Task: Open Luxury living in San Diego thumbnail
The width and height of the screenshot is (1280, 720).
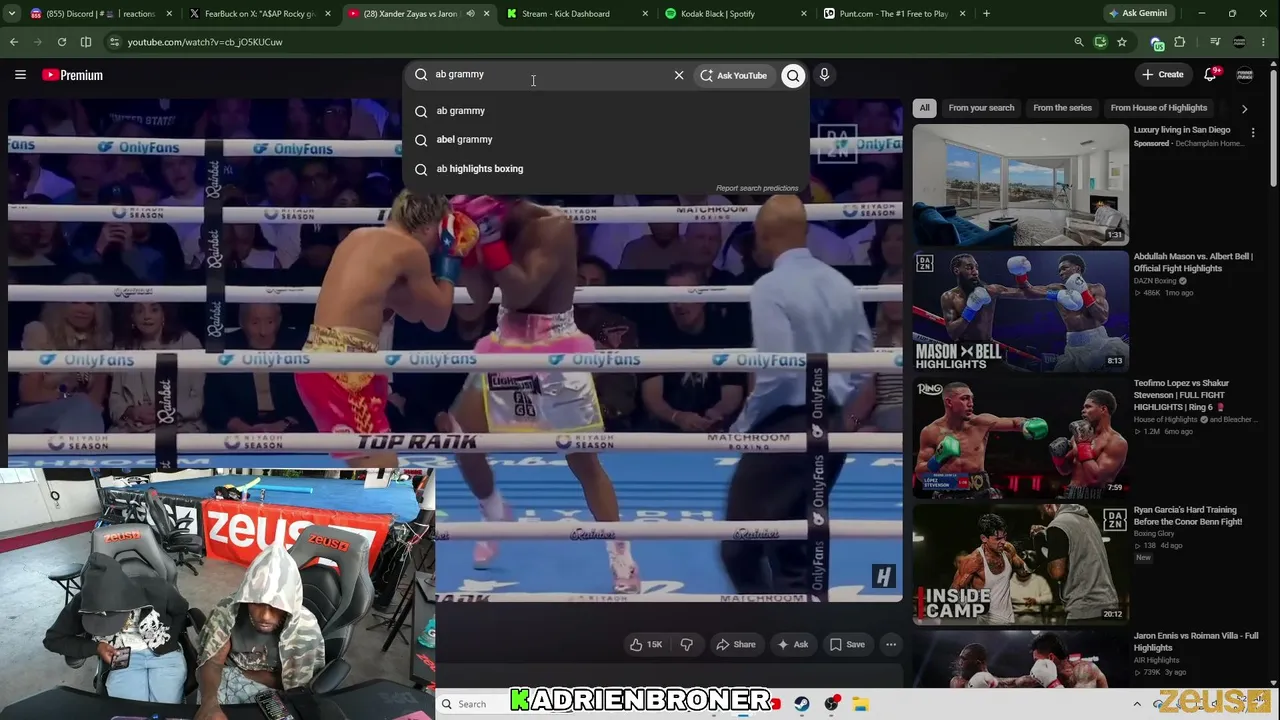Action: click(1020, 184)
